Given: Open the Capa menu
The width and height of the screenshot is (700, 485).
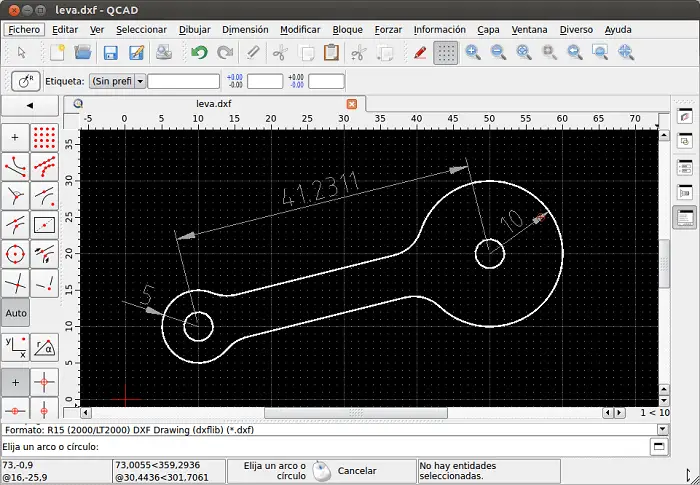Looking at the screenshot, I should 488,30.
